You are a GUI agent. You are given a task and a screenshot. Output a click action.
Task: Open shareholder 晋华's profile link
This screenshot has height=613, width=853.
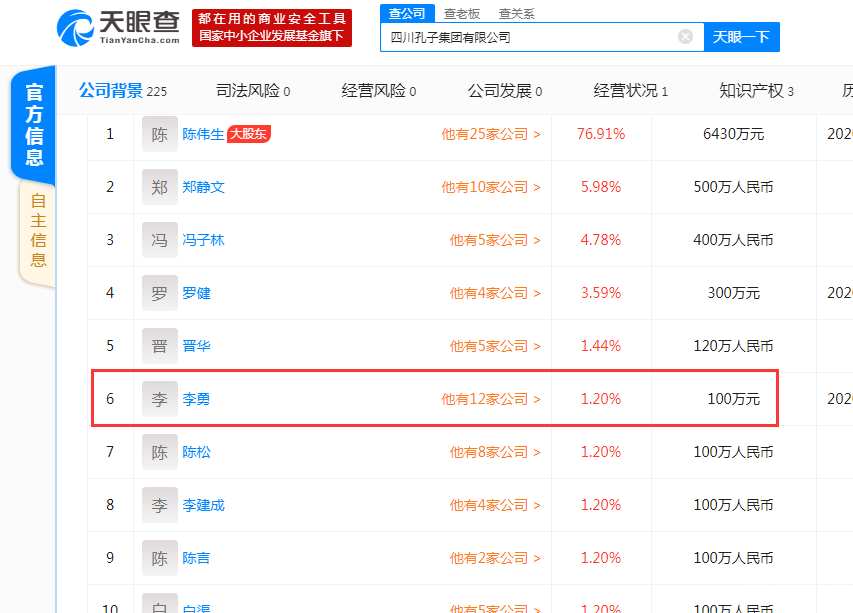coord(196,346)
